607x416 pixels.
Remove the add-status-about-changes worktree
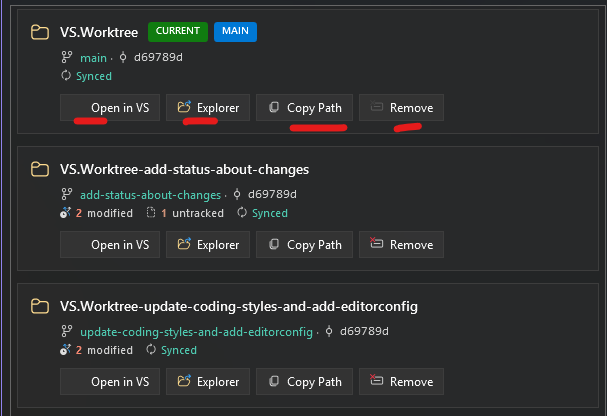click(x=401, y=245)
